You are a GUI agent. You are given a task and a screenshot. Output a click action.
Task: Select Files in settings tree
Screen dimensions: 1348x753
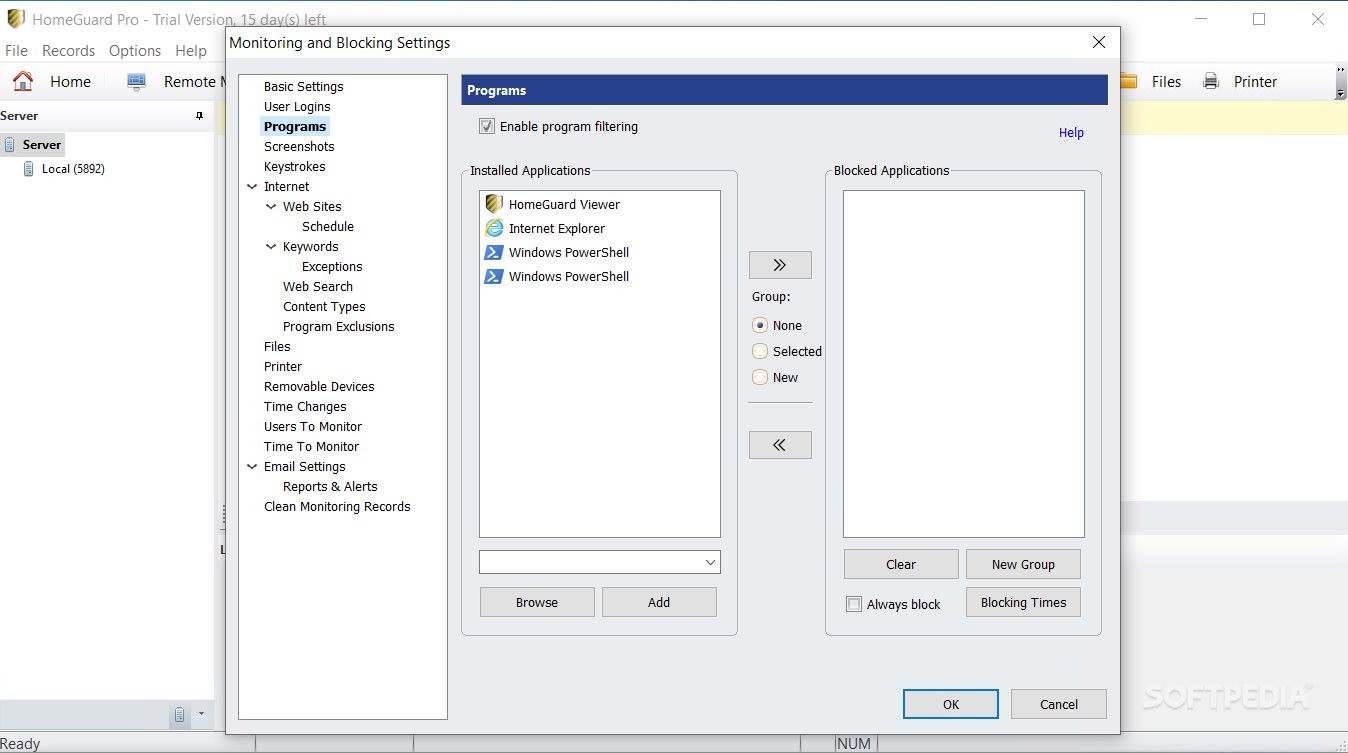coord(277,346)
